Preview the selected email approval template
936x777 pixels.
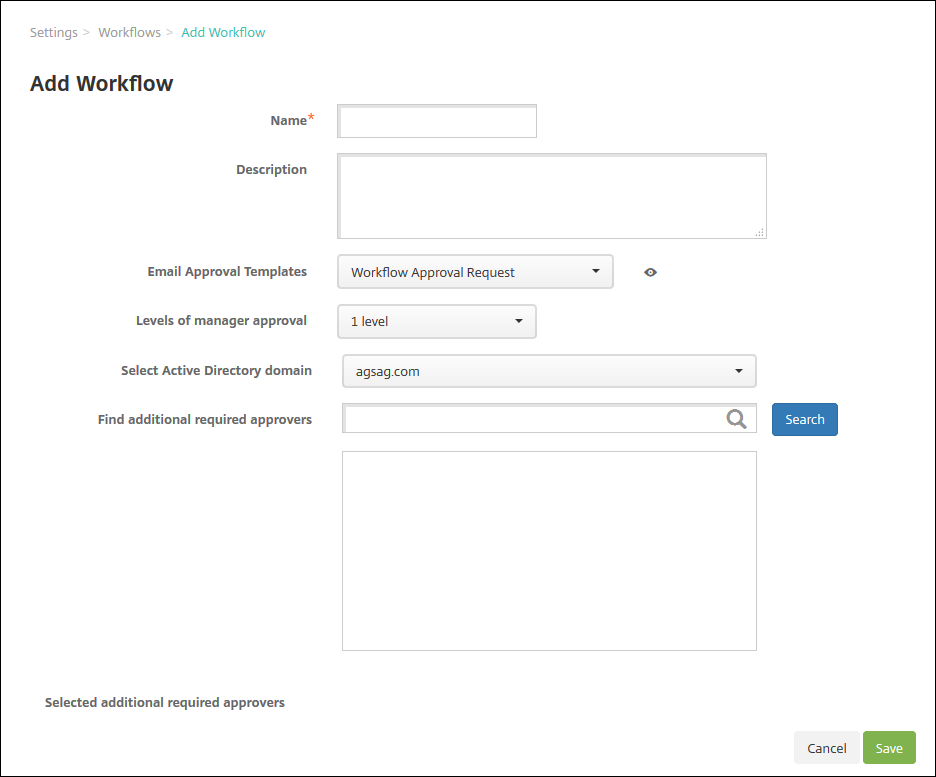[650, 272]
